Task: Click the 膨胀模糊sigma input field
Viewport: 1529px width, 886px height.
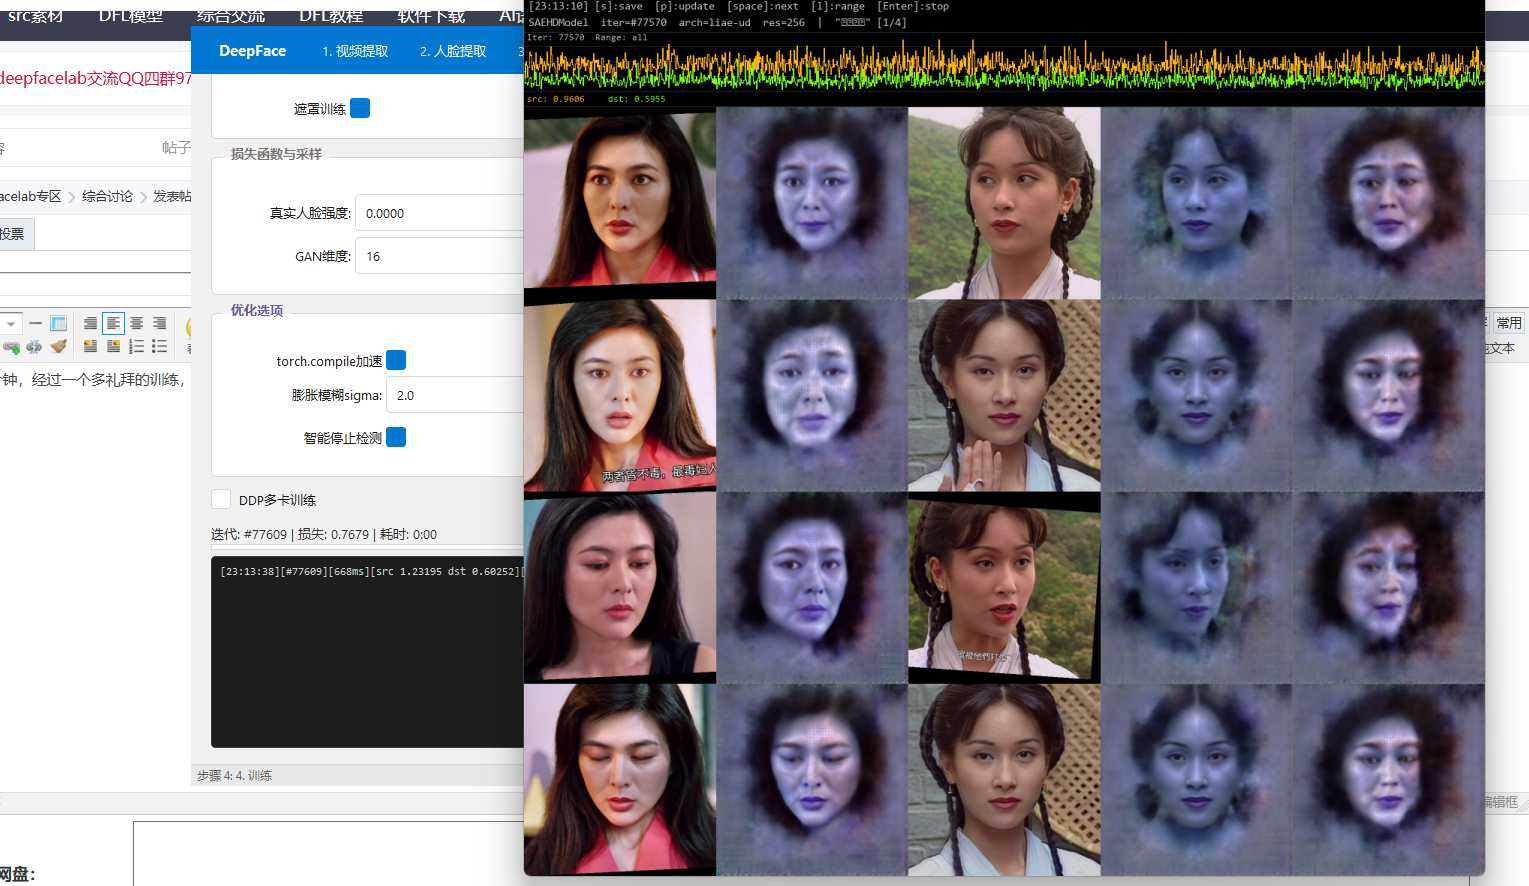Action: [455, 395]
